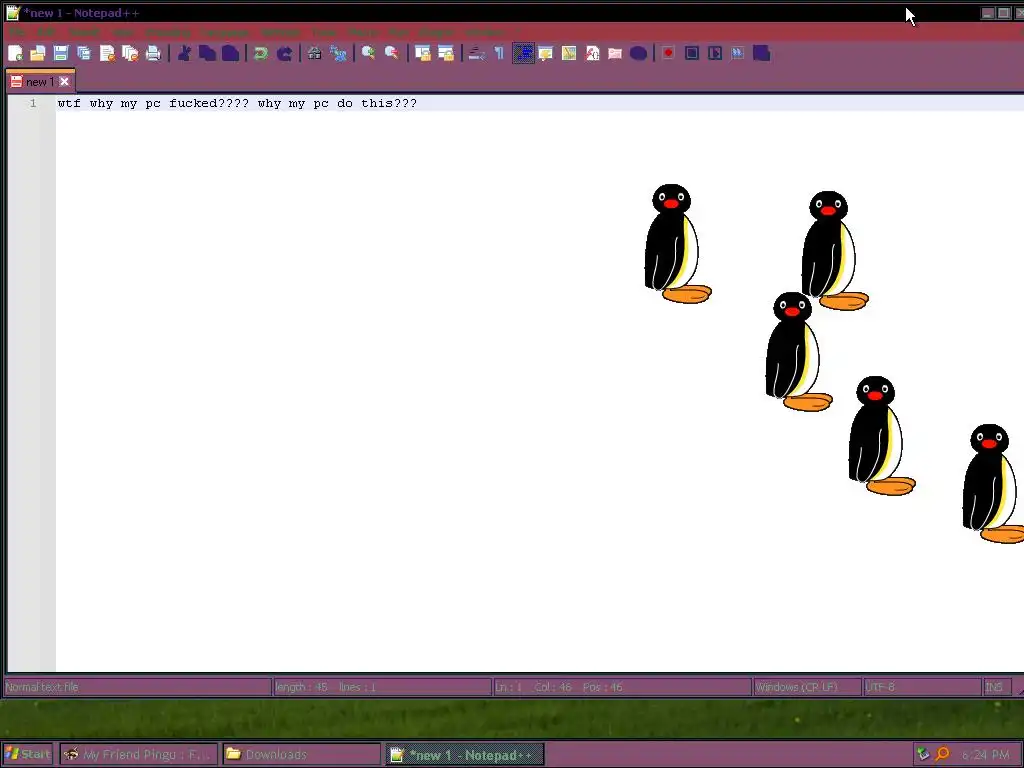Image resolution: width=1024 pixels, height=768 pixels.
Task: Open the Language menu
Action: [225, 32]
